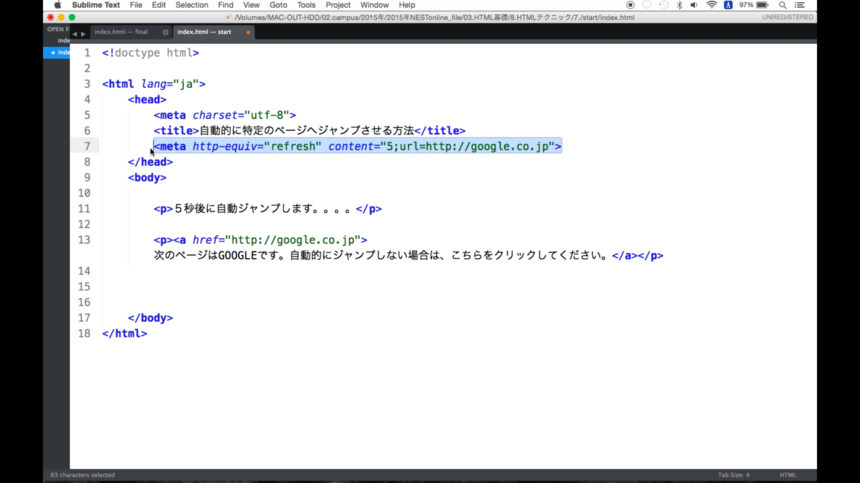Viewport: 860px width, 483px height.
Task: Click the closing </body> tag
Action: coord(150,318)
